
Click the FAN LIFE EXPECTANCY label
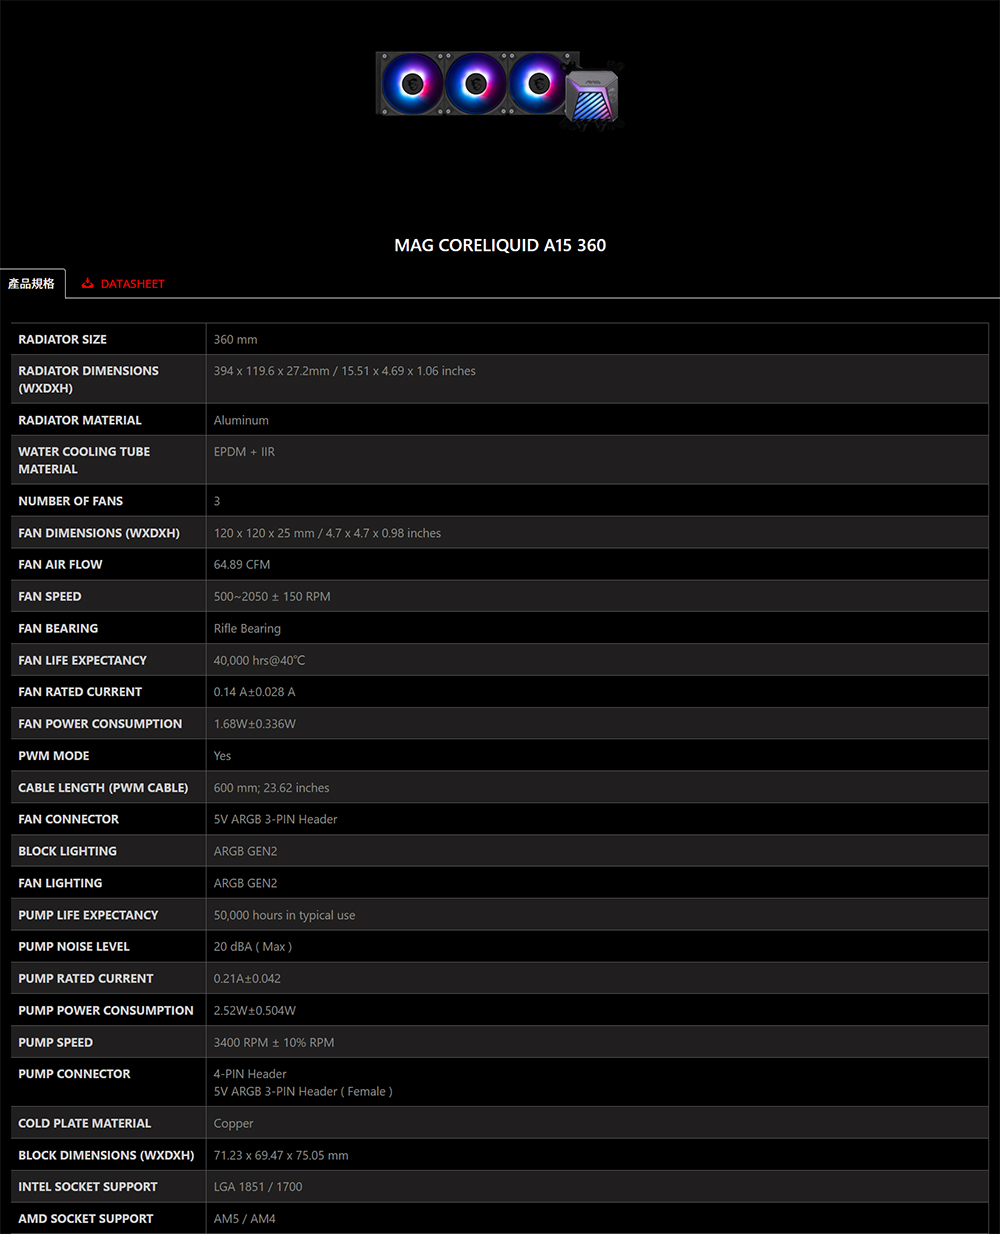[82, 660]
